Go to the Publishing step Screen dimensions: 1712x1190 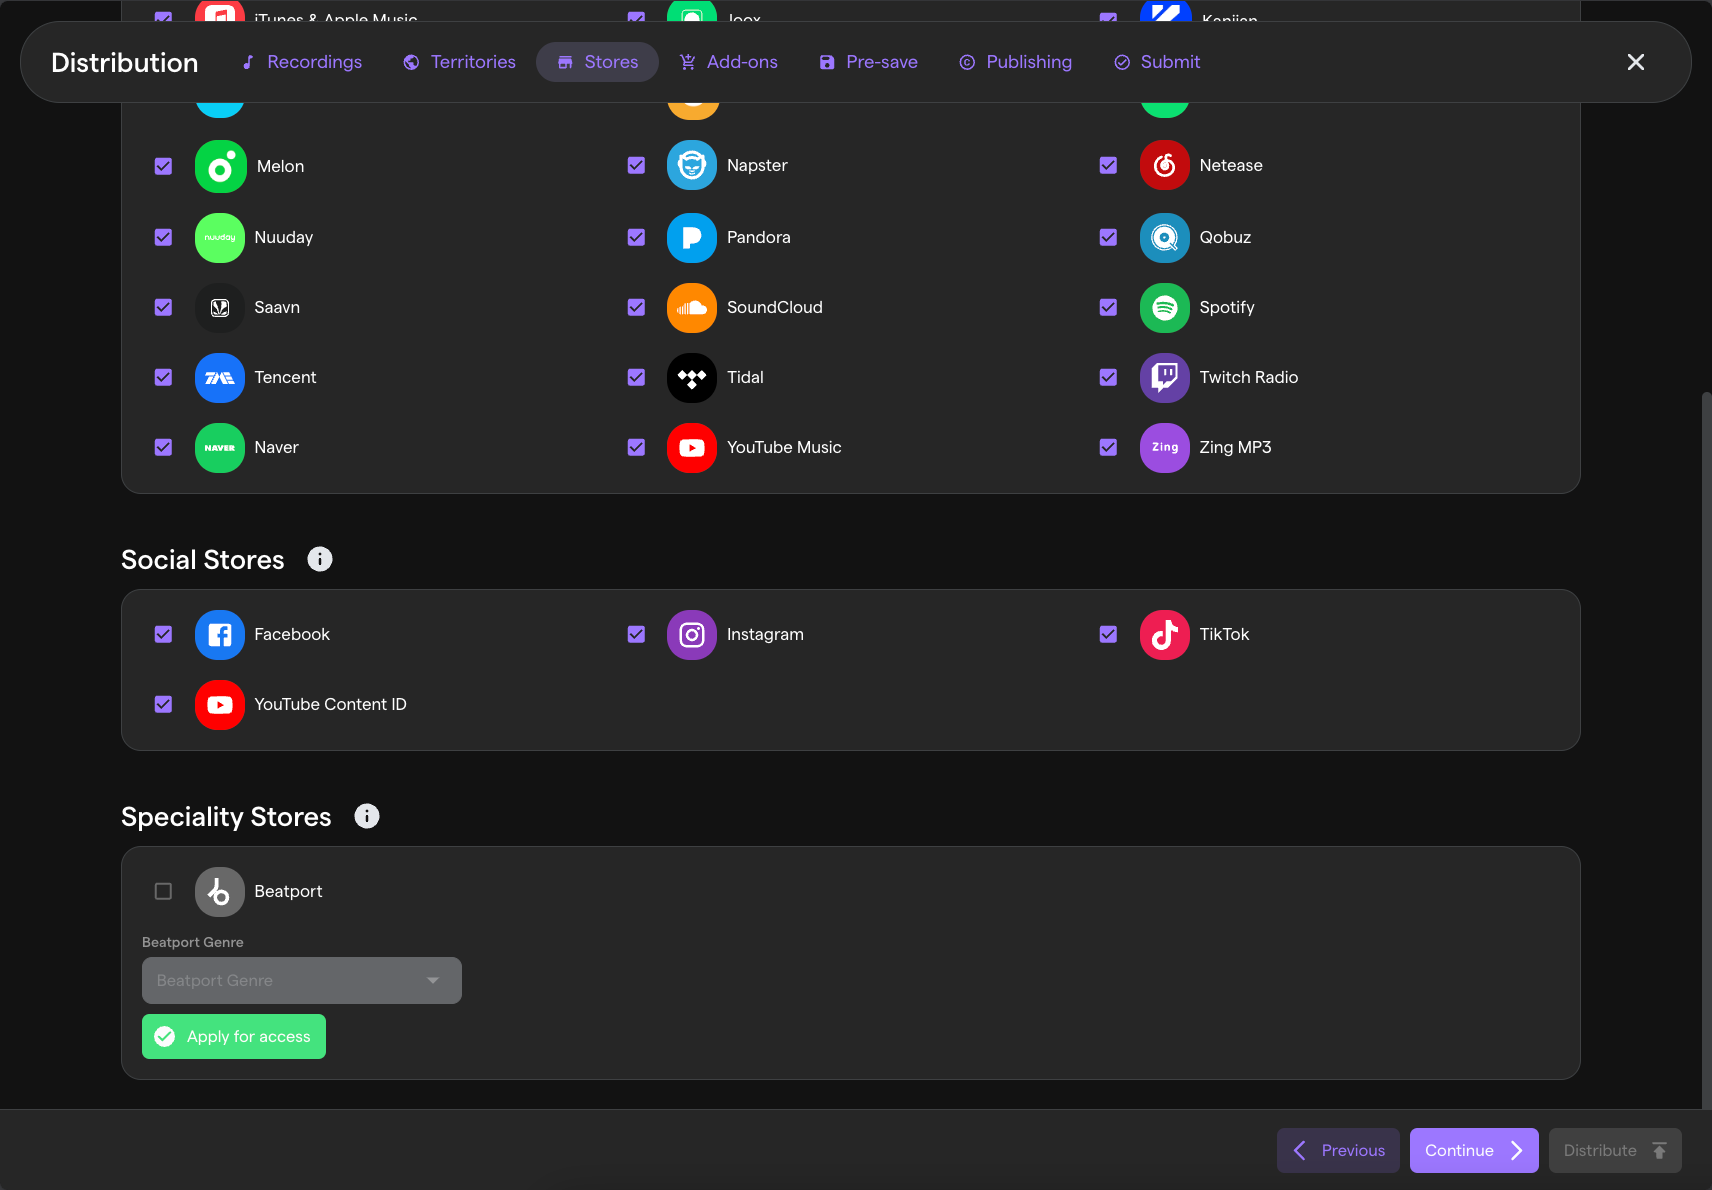(1016, 62)
